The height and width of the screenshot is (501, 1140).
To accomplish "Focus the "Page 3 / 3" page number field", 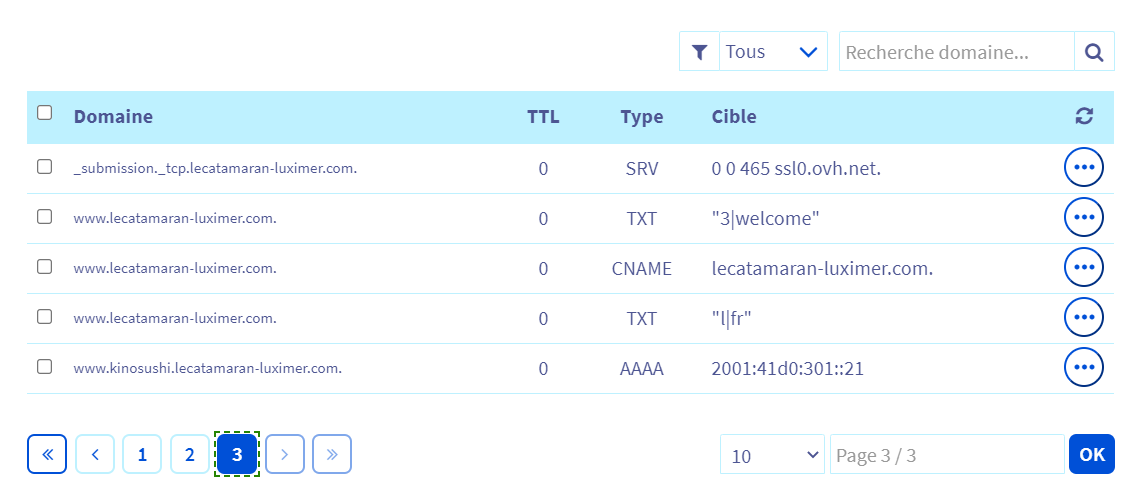I will tap(946, 456).
